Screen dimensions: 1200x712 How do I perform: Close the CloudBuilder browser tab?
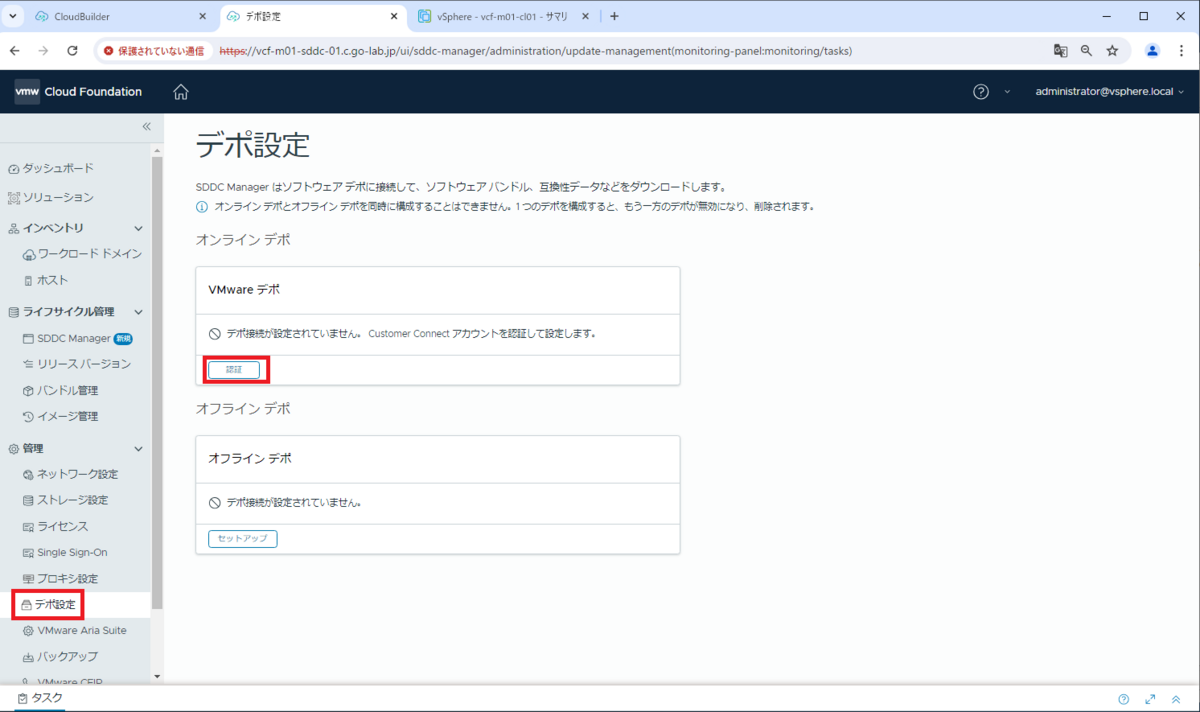203,17
